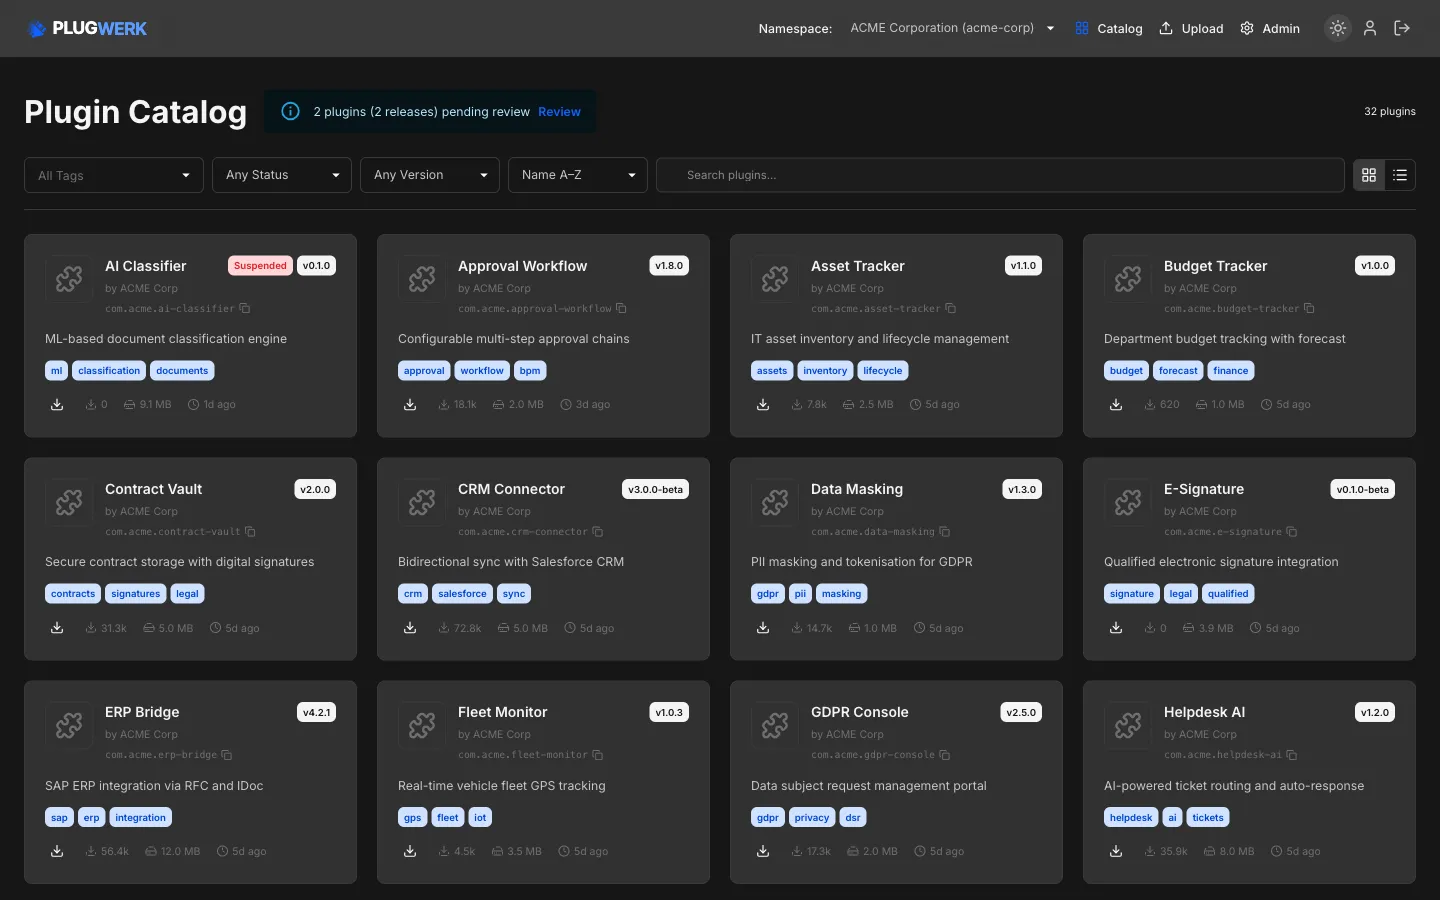The image size is (1440, 900).
Task: Click the Upload icon in the top bar
Action: [1165, 28]
